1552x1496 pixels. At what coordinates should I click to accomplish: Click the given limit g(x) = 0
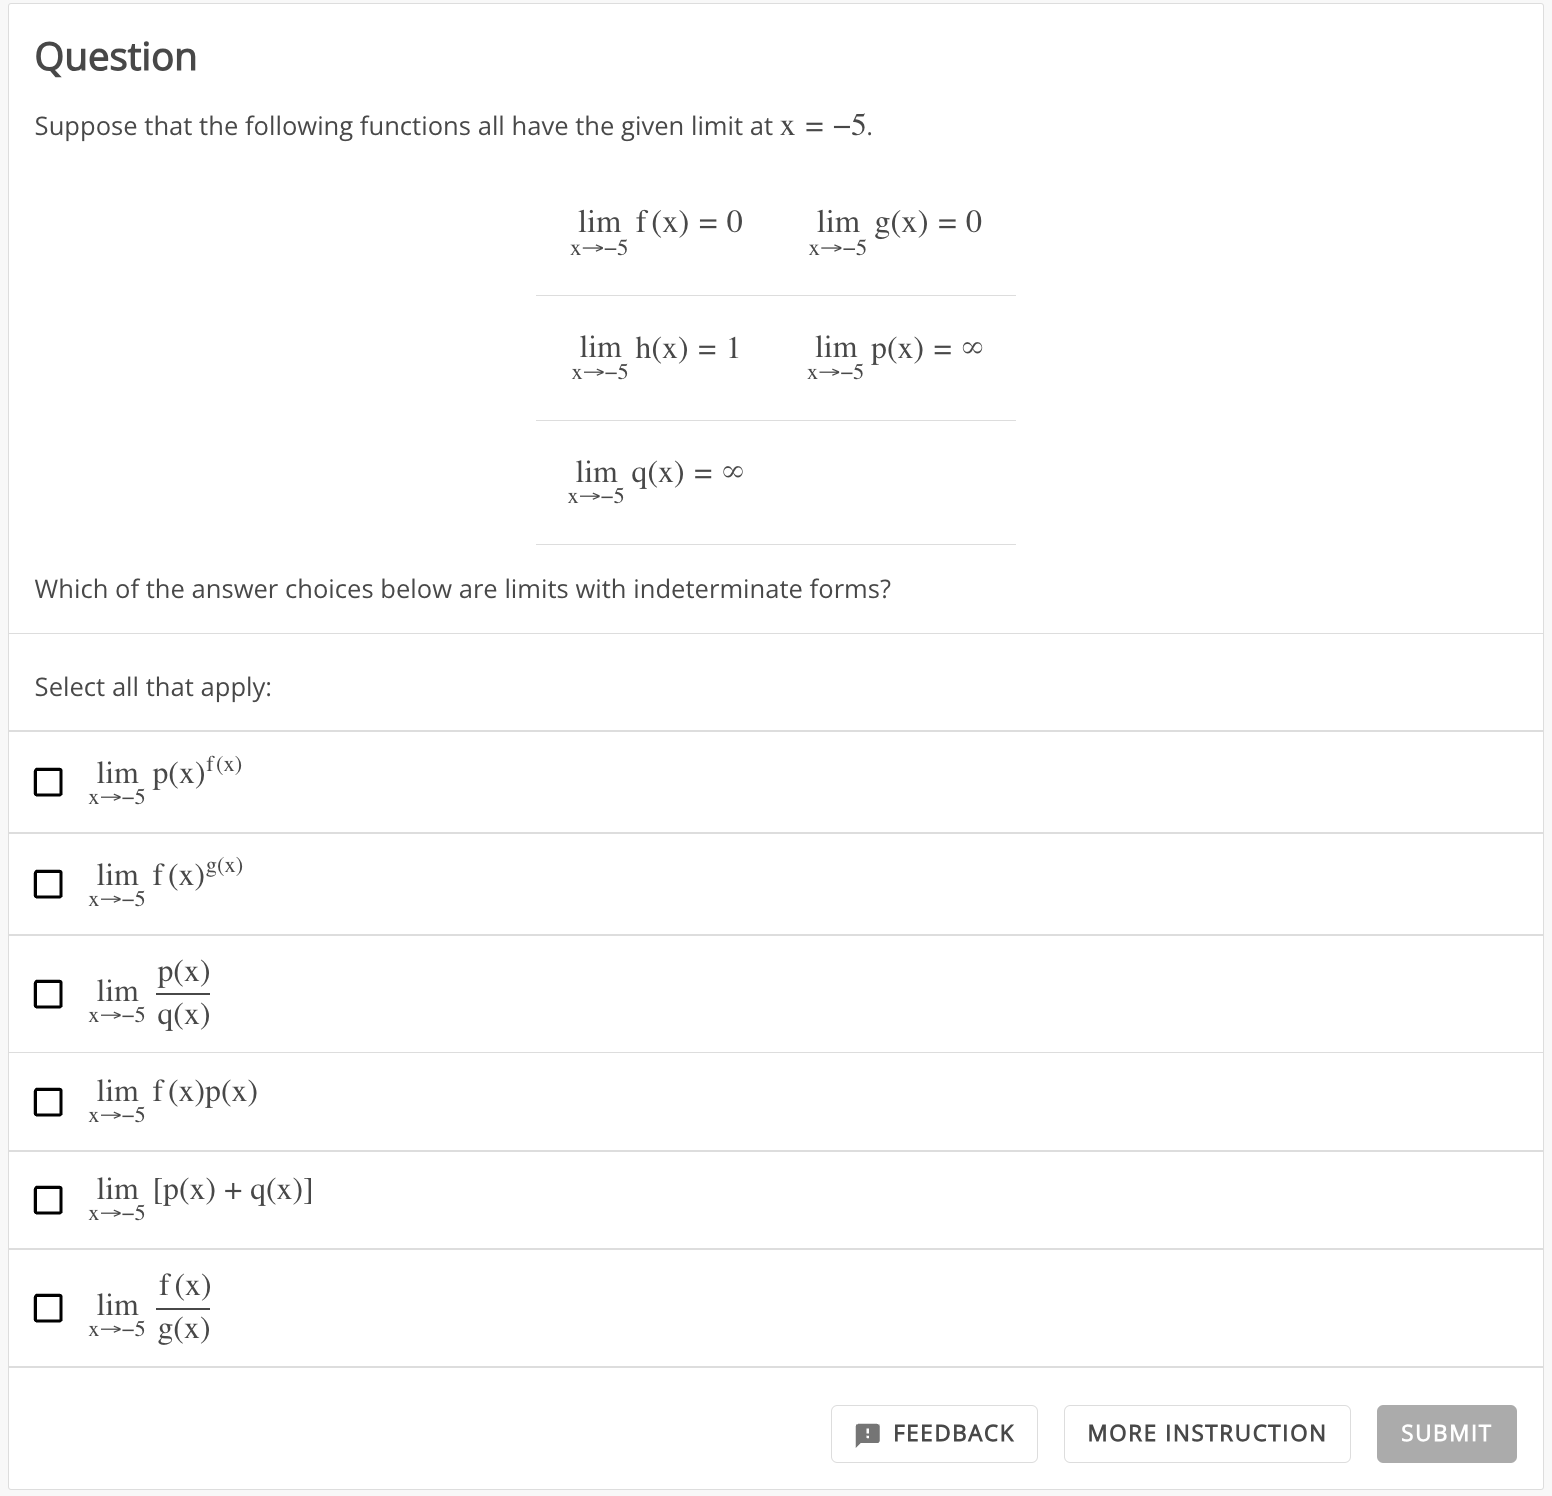pyautogui.click(x=895, y=232)
